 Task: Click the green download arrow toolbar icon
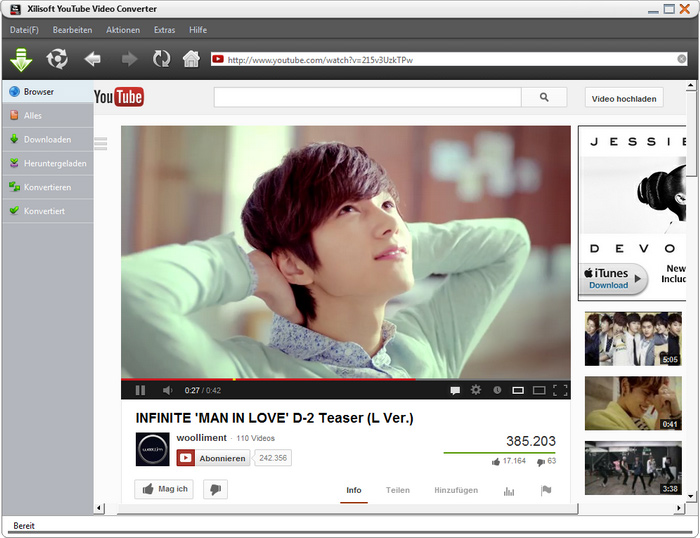click(x=21, y=59)
